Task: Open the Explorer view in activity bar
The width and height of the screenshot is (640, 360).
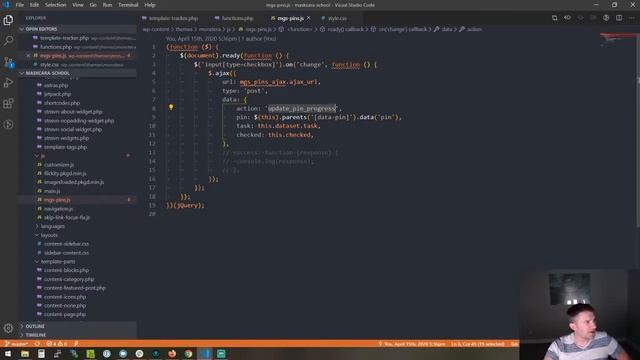Action: click(8, 20)
